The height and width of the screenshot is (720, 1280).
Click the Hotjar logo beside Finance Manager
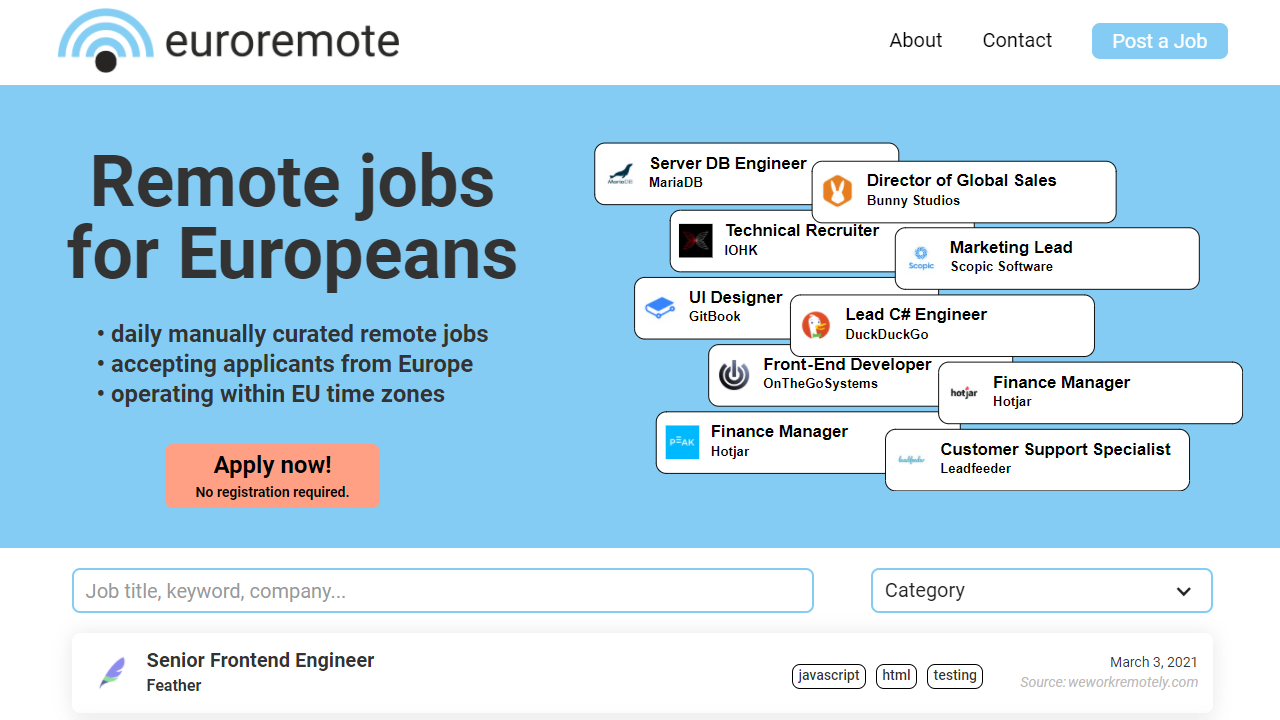click(964, 392)
